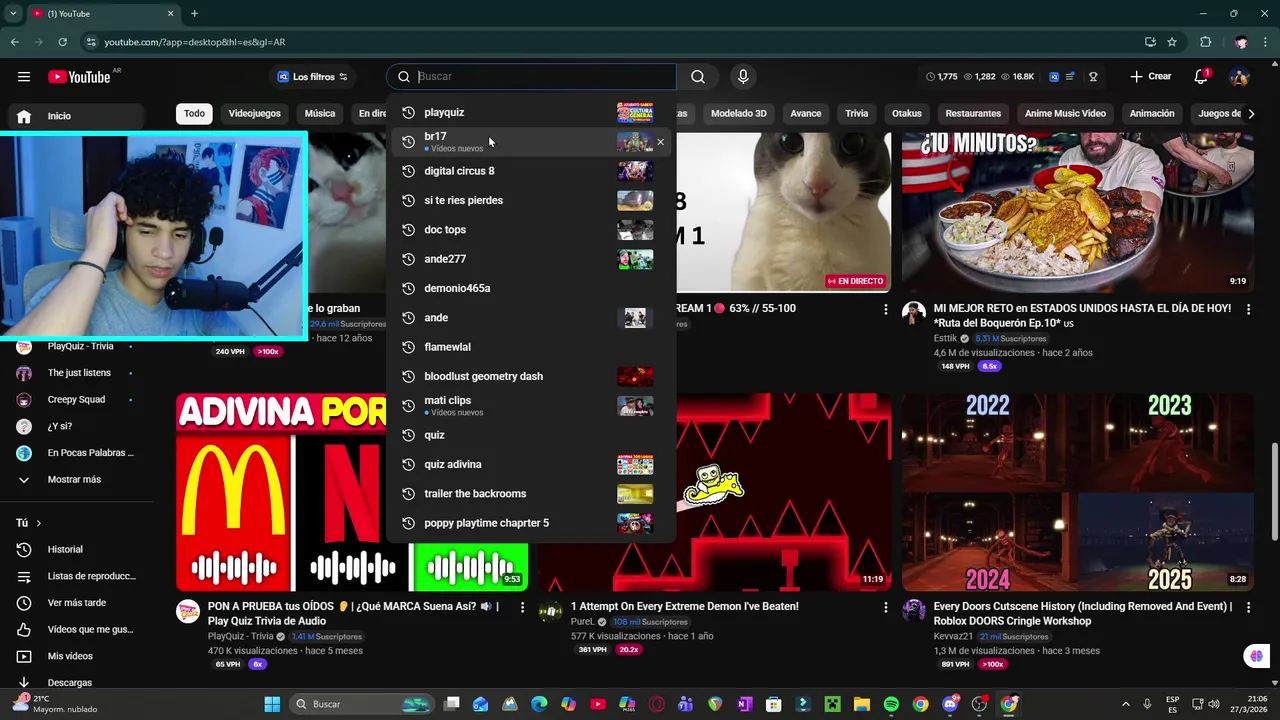Viewport: 1280px width, 720px height.
Task: Open Ver más tarde in the sidebar
Action: point(74,603)
